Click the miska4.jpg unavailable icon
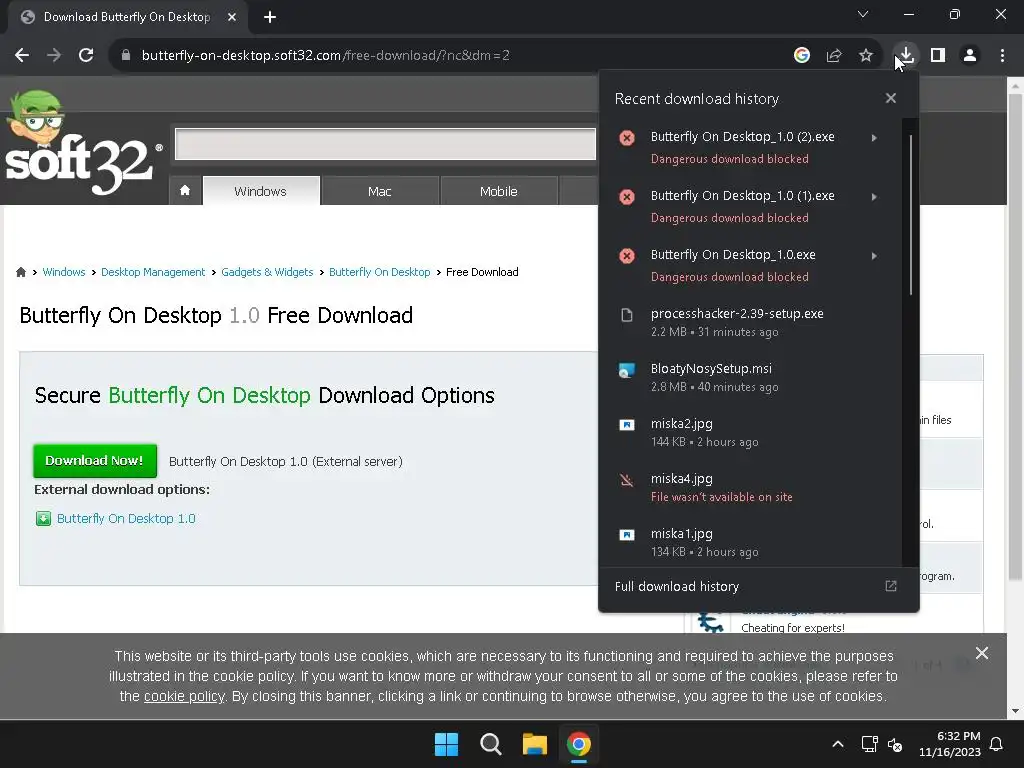The height and width of the screenshot is (768, 1024). (627, 481)
